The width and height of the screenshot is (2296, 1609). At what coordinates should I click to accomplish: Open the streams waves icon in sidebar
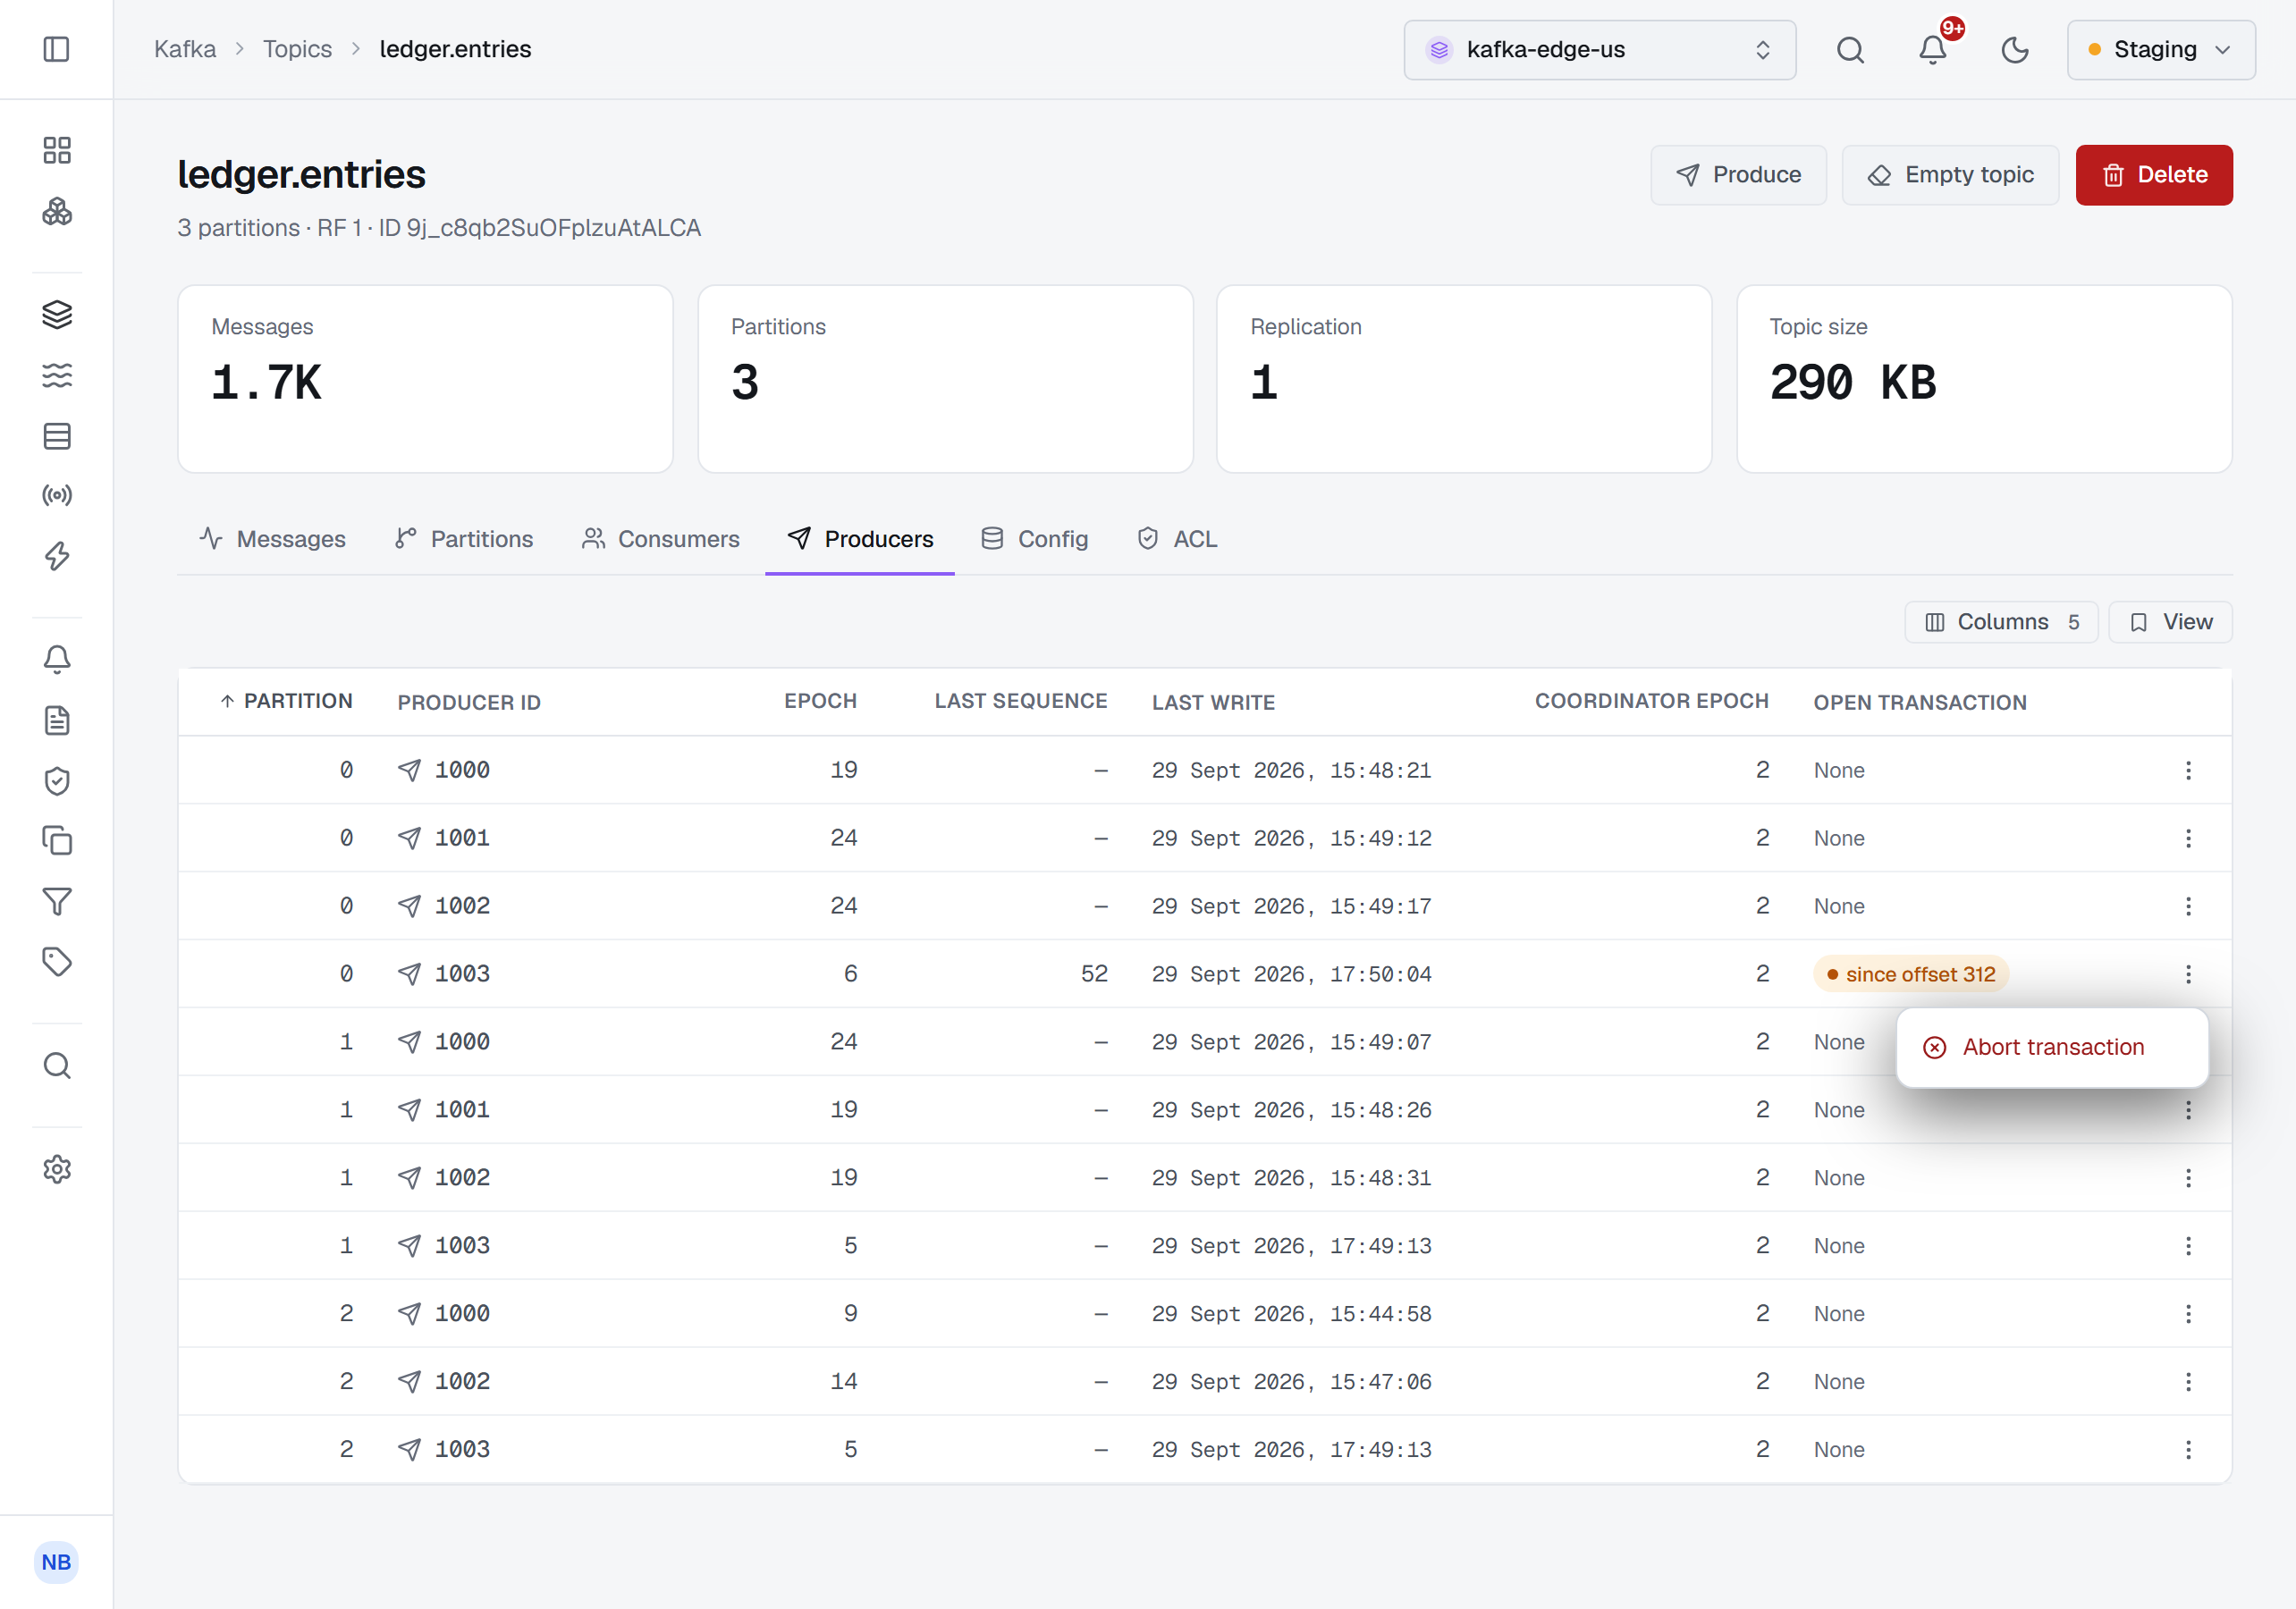coord(57,375)
